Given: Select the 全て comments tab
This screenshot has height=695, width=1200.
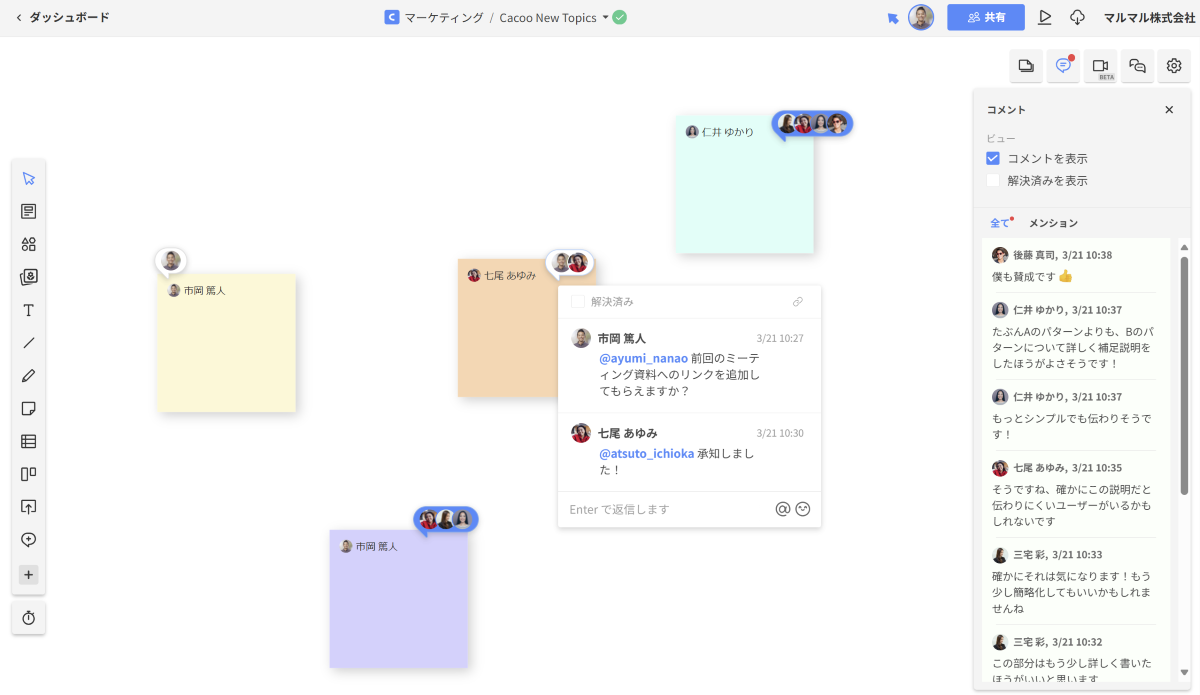Looking at the screenshot, I should tap(999, 223).
